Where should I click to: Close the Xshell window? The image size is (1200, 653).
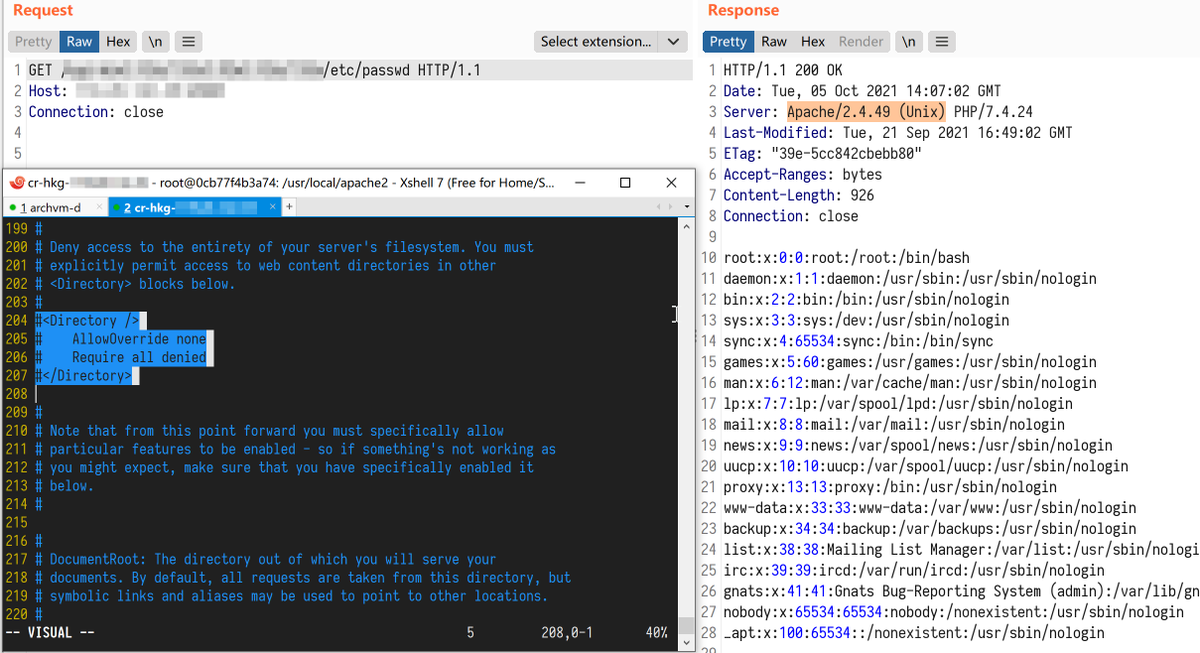pos(672,183)
